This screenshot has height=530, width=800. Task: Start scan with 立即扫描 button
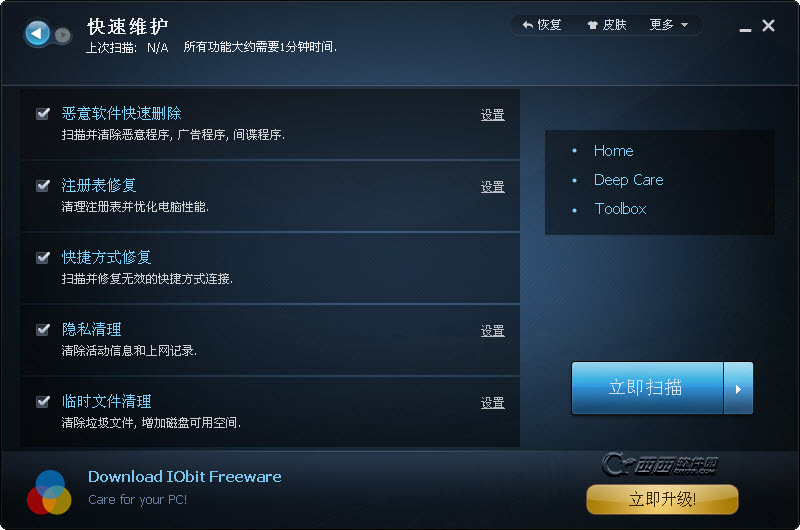pyautogui.click(x=647, y=388)
